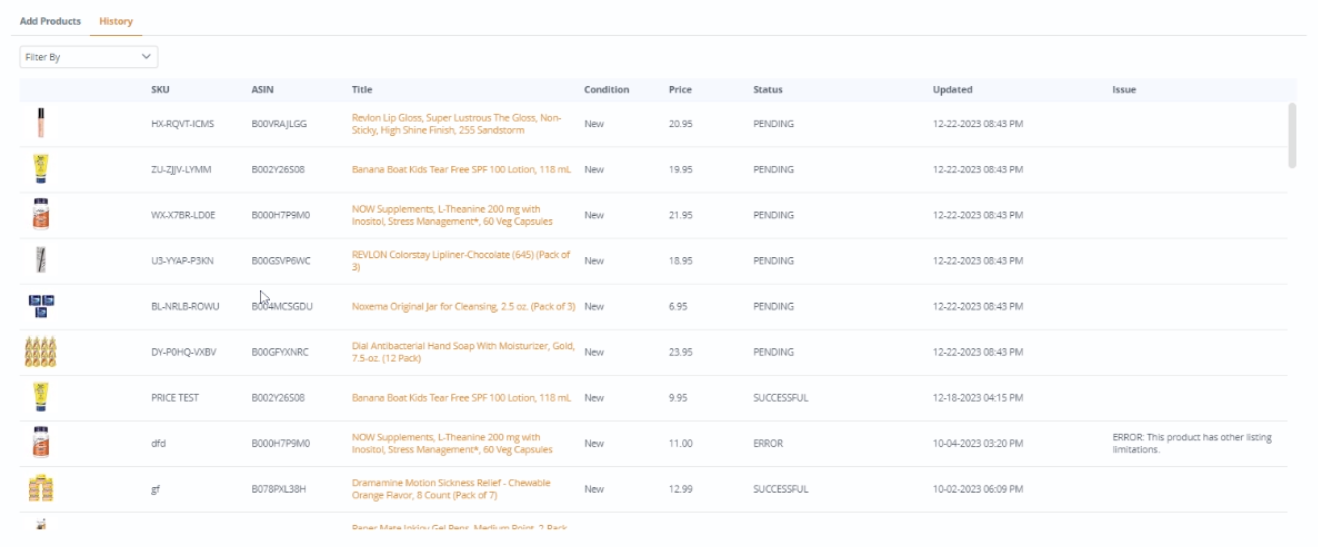Open the Dial Antibacterial Hand Soap link
The height and width of the screenshot is (547, 1318).
coord(463,352)
